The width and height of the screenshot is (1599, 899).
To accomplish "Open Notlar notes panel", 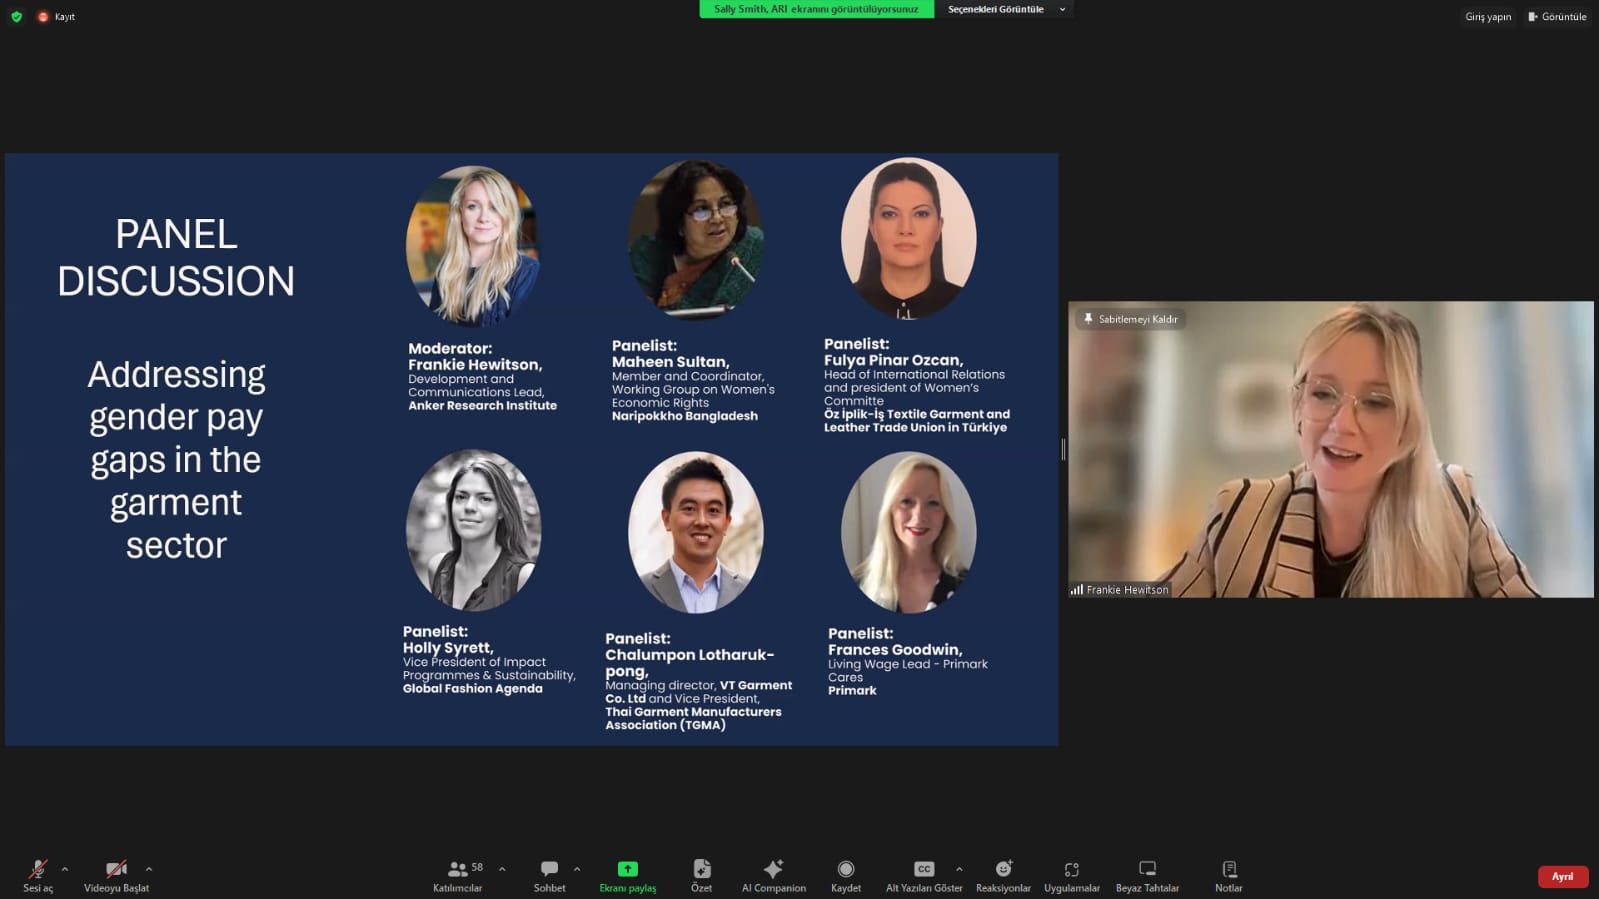I will pyautogui.click(x=1229, y=876).
